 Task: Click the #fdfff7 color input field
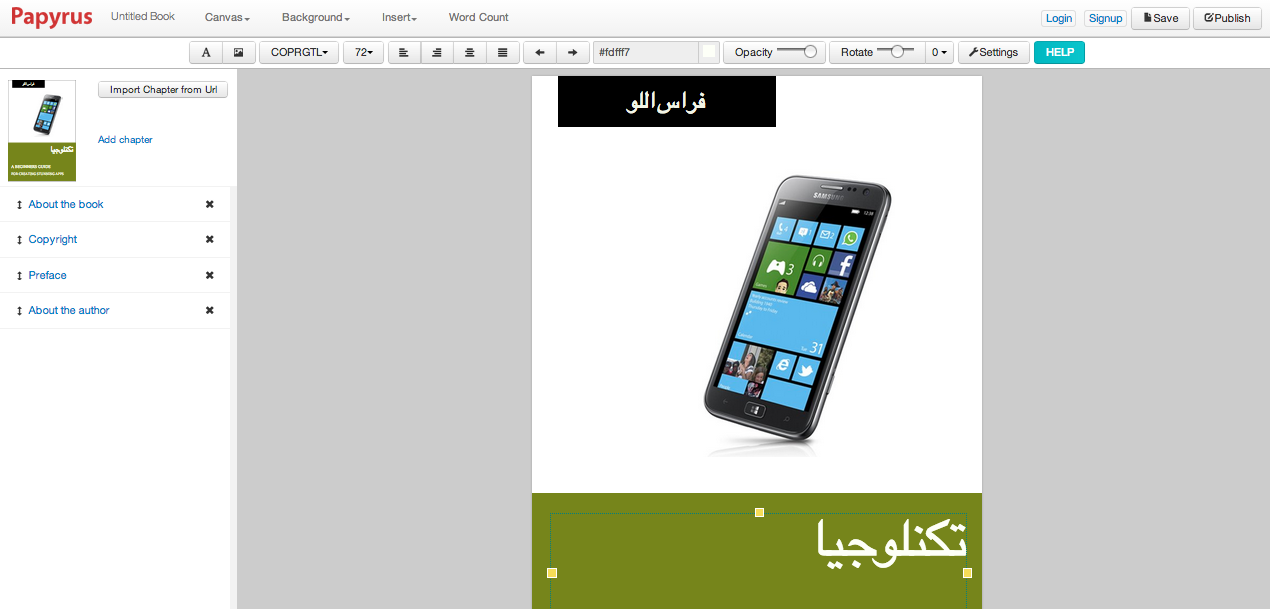tap(646, 53)
